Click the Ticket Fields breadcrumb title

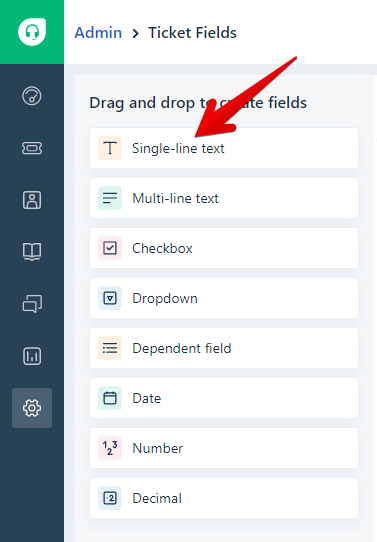click(x=192, y=33)
